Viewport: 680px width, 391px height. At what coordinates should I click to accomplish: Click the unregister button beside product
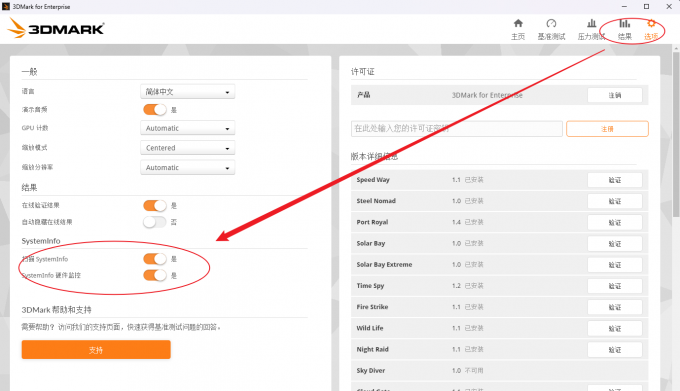tap(615, 95)
